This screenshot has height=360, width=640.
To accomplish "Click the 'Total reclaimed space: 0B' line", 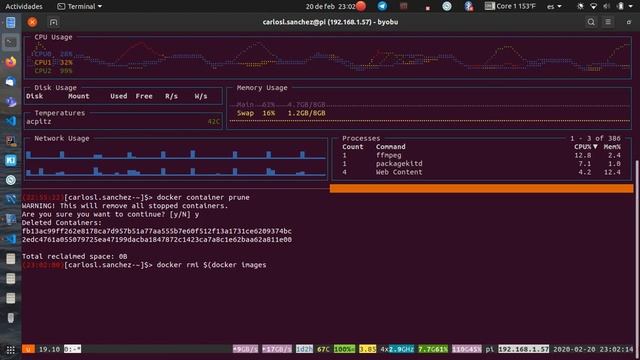I will pyautogui.click(x=74, y=256).
